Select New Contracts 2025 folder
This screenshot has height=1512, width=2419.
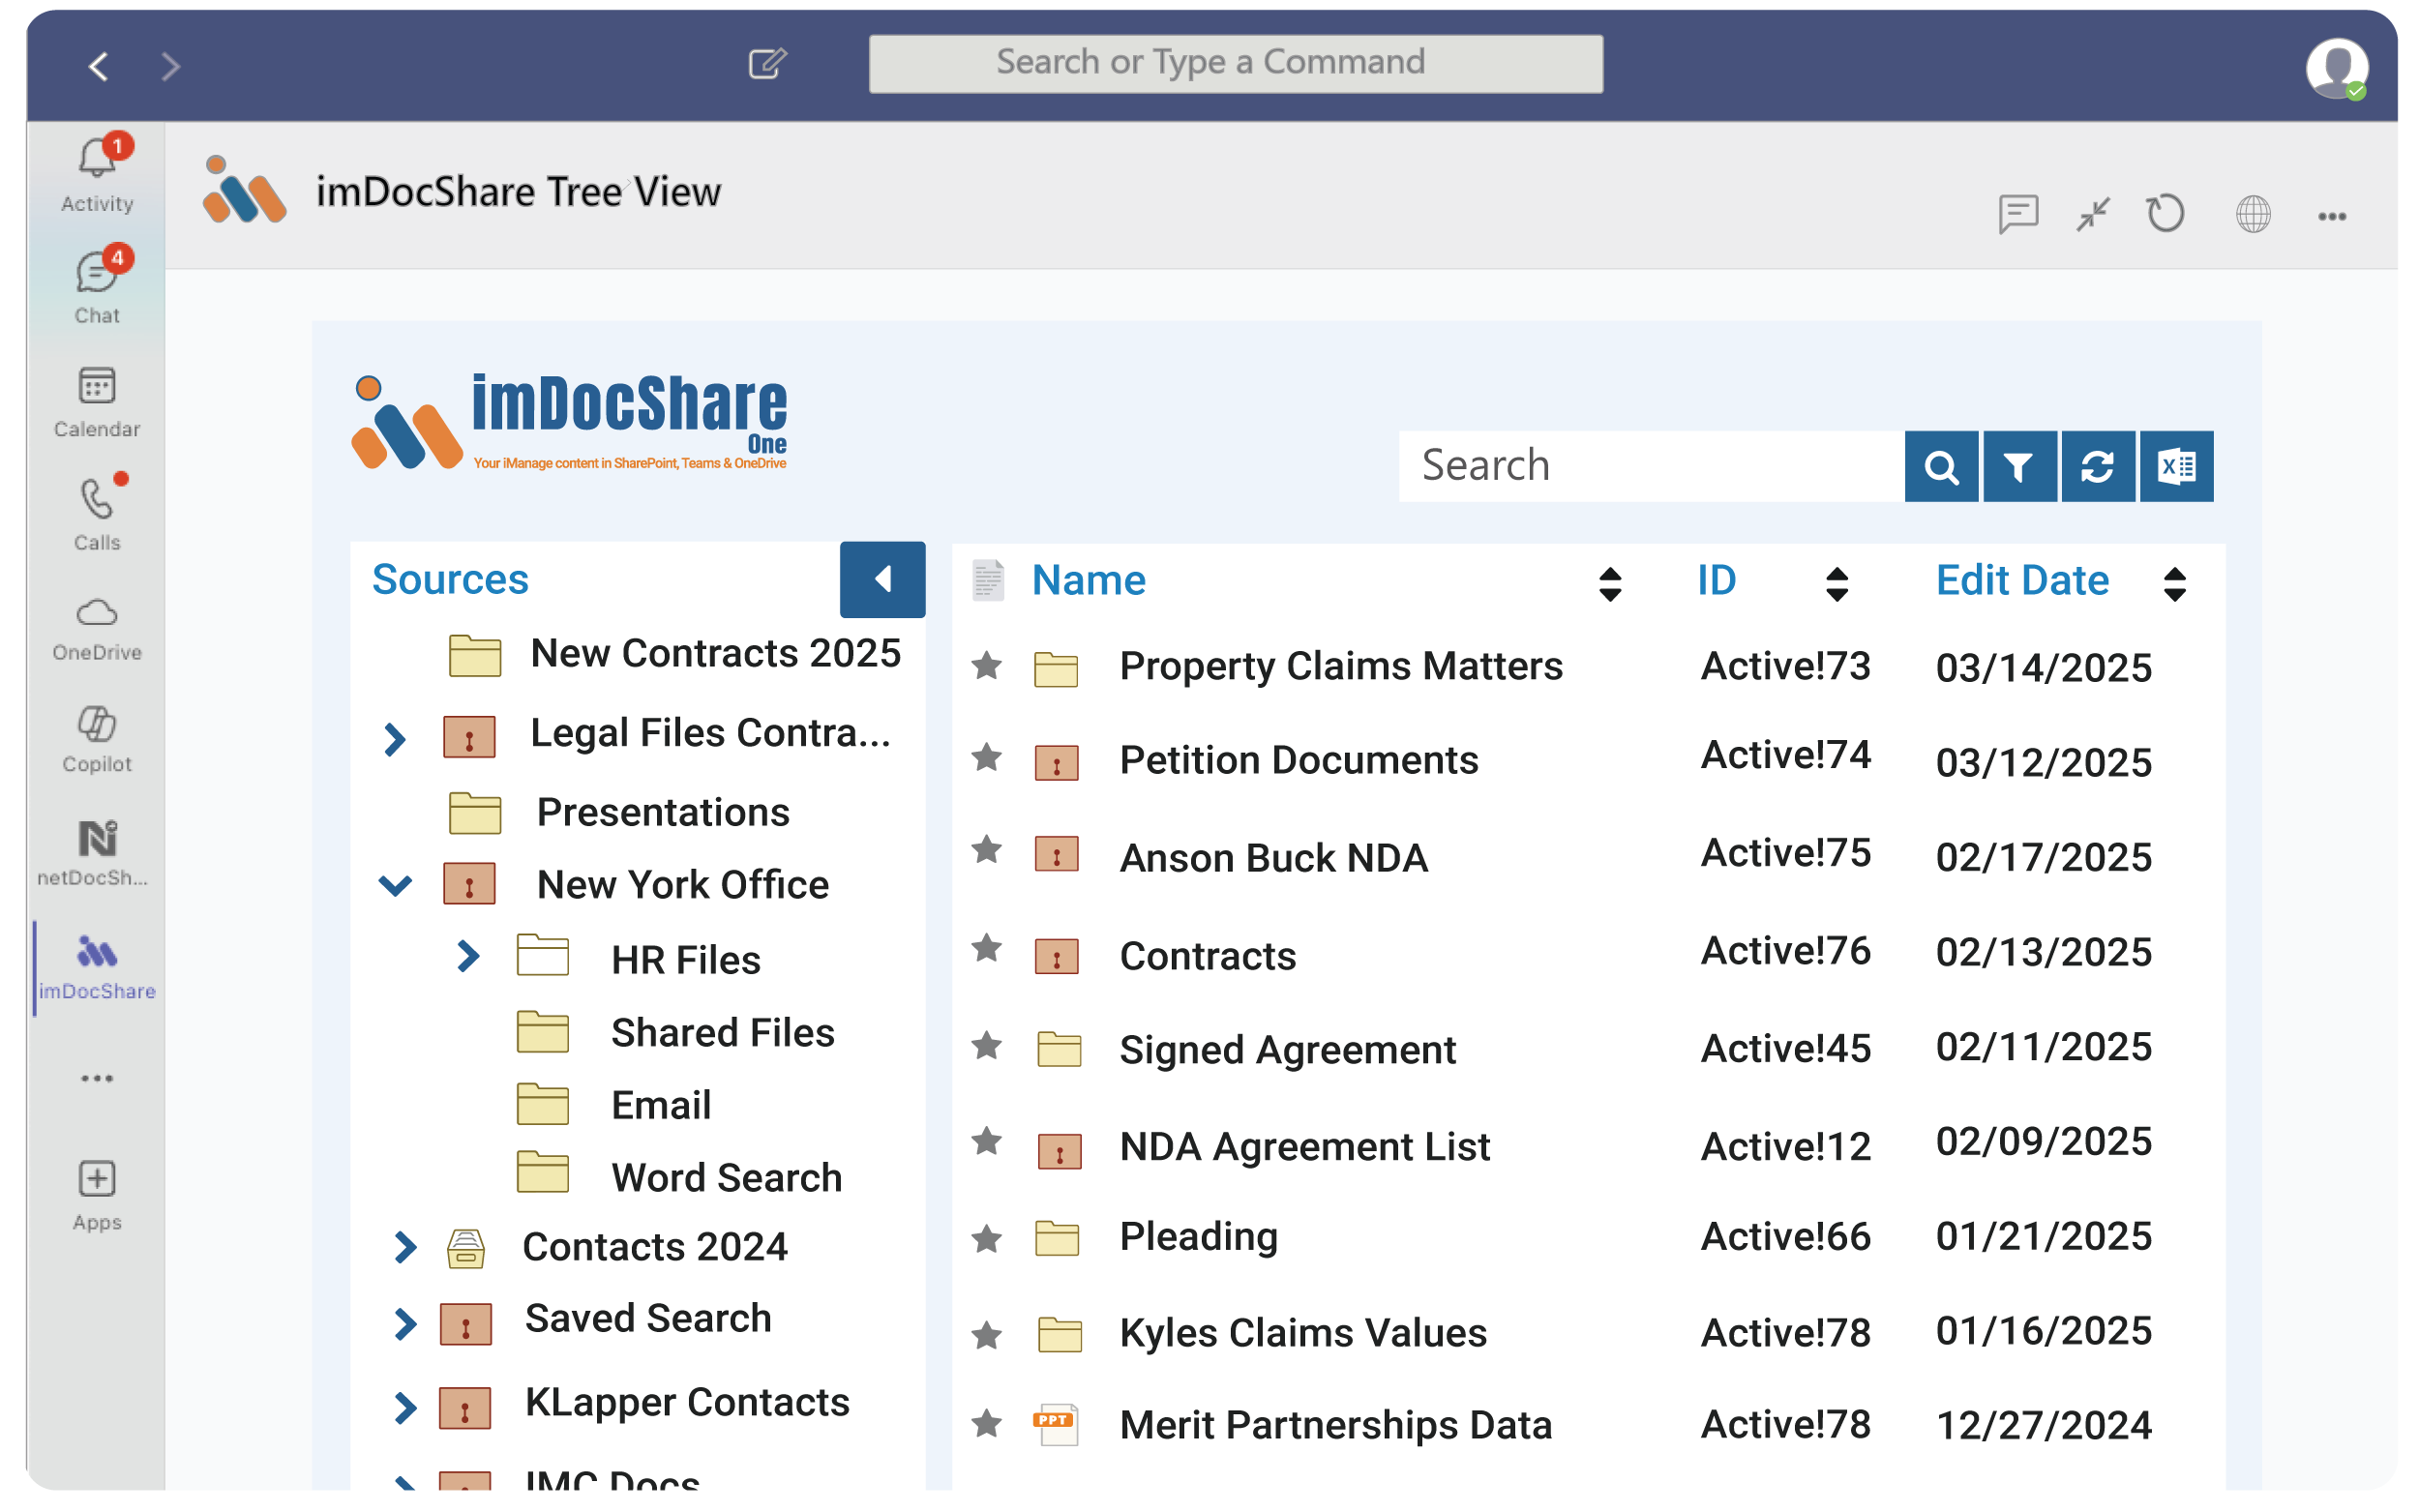pos(674,654)
